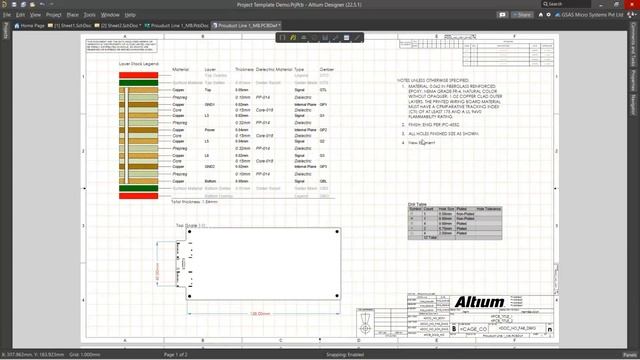Screen dimensions: 640x360
Task: Select the first rectangle icon on the active bar
Action: [282, 38]
